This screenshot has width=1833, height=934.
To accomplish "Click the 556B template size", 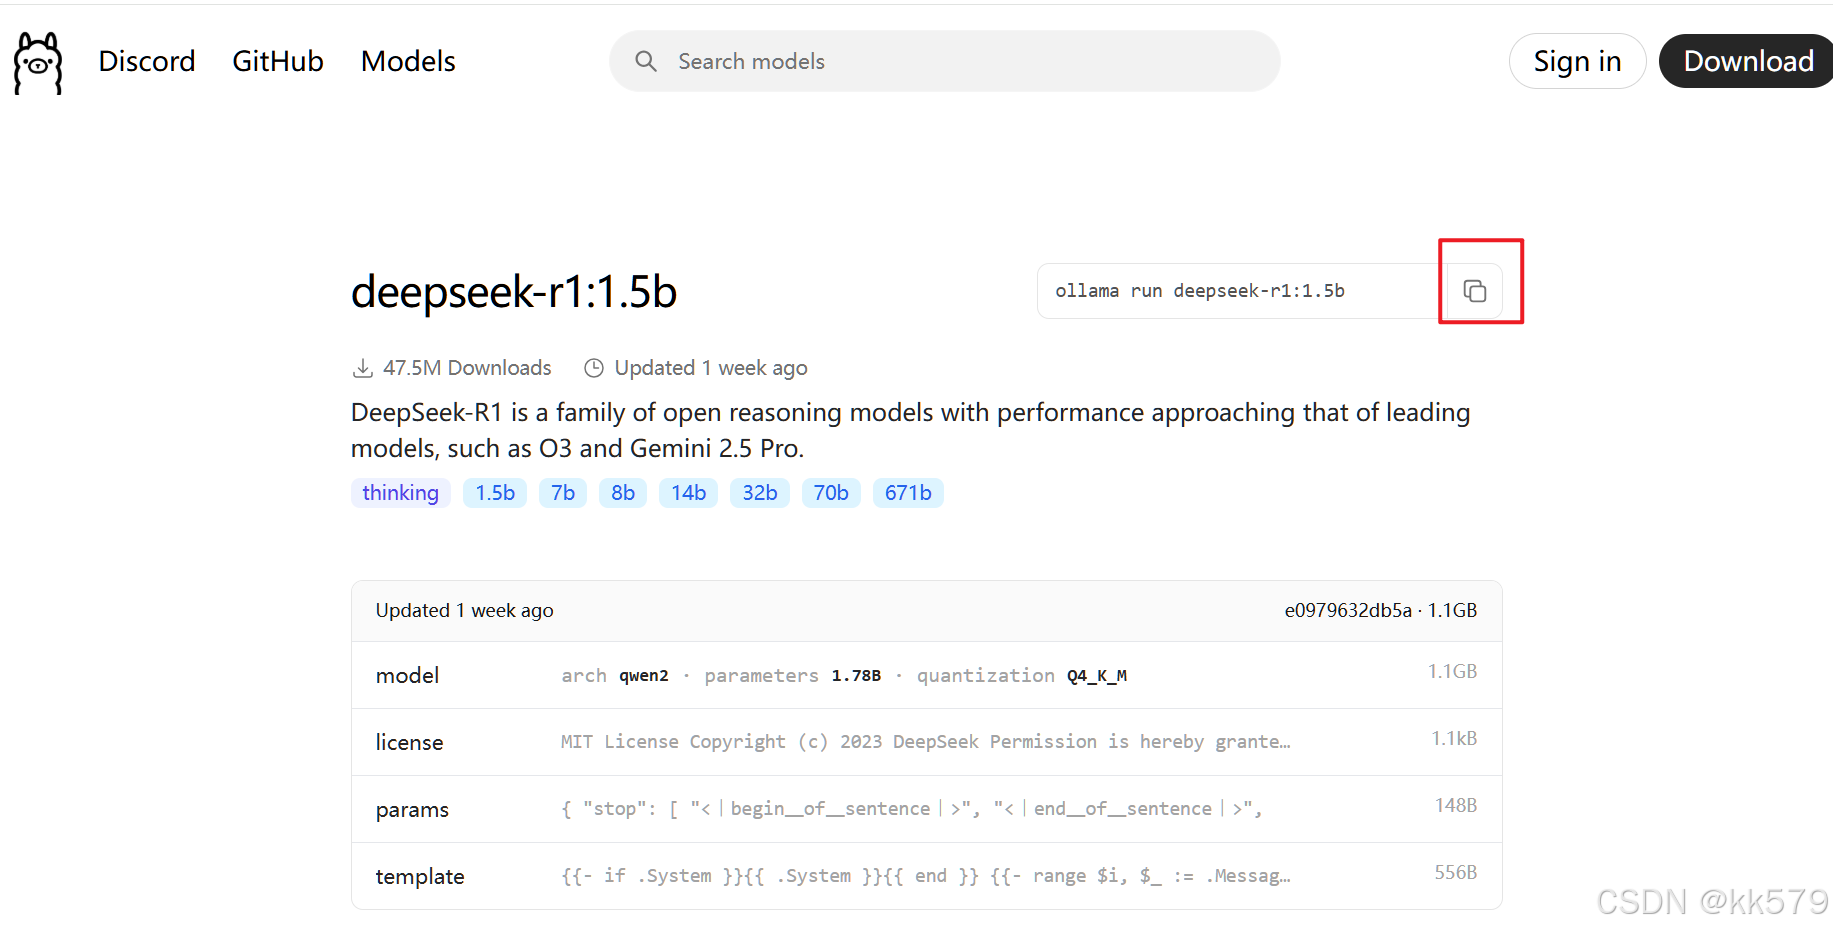I will (1456, 873).
